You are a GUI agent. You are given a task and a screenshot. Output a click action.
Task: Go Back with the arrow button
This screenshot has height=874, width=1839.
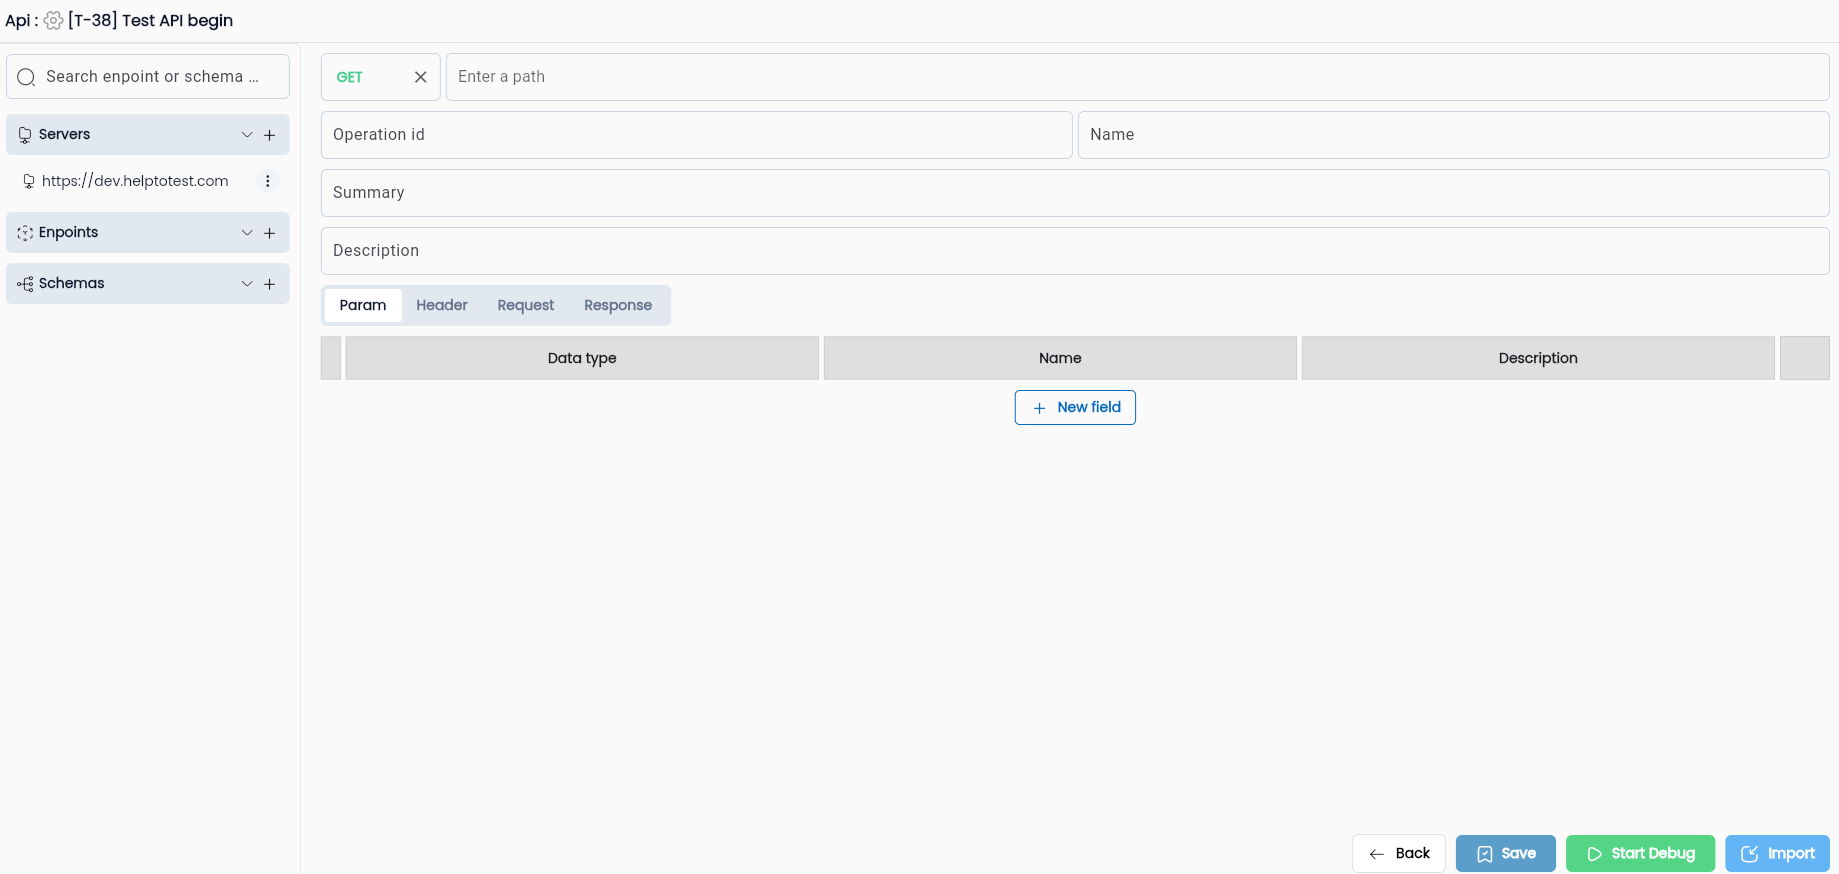tap(1399, 853)
